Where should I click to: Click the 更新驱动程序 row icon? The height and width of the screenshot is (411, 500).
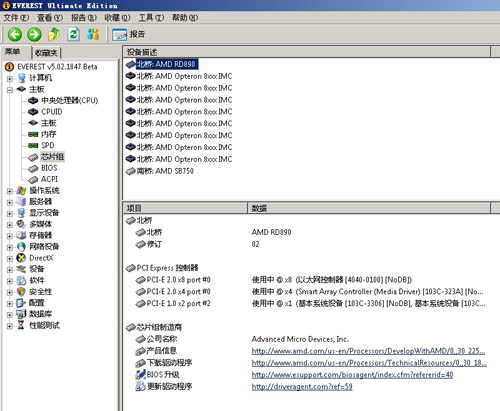140,387
